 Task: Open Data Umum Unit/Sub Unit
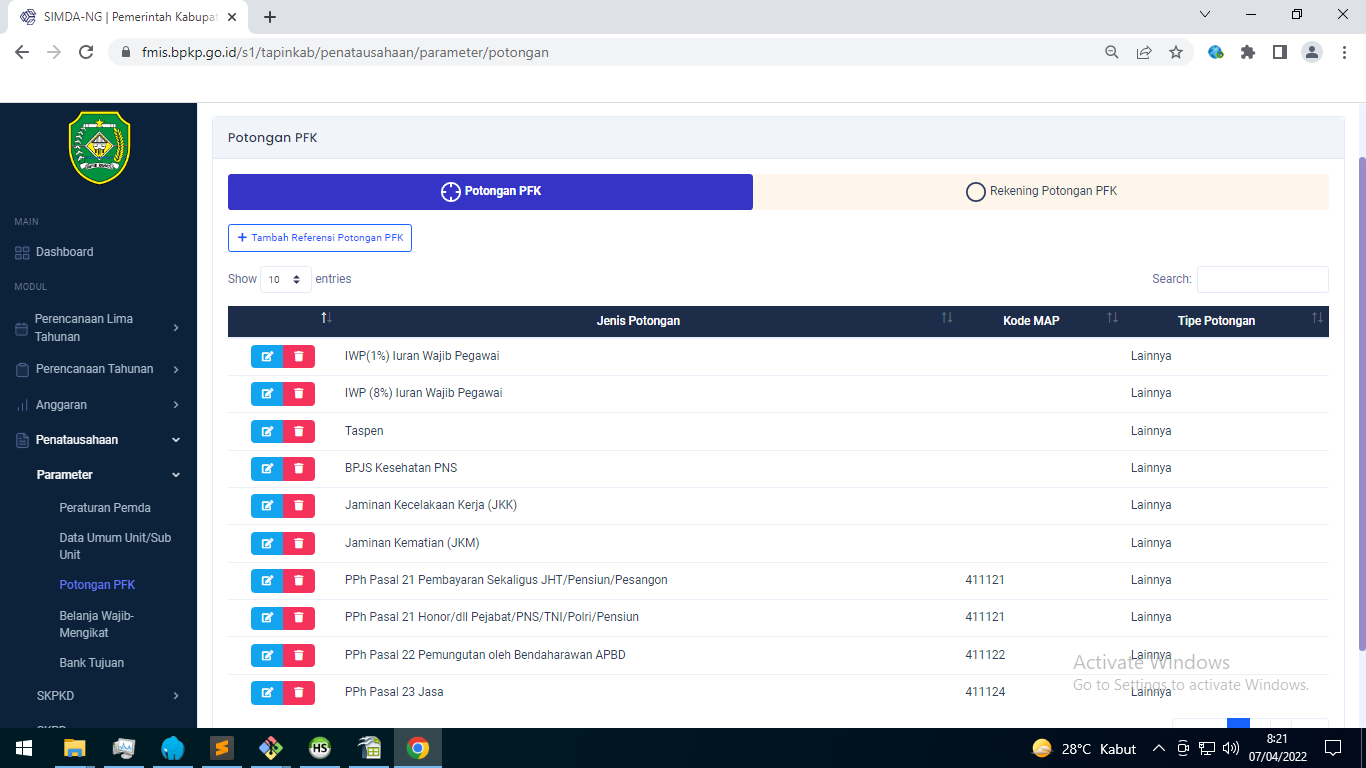tap(115, 546)
